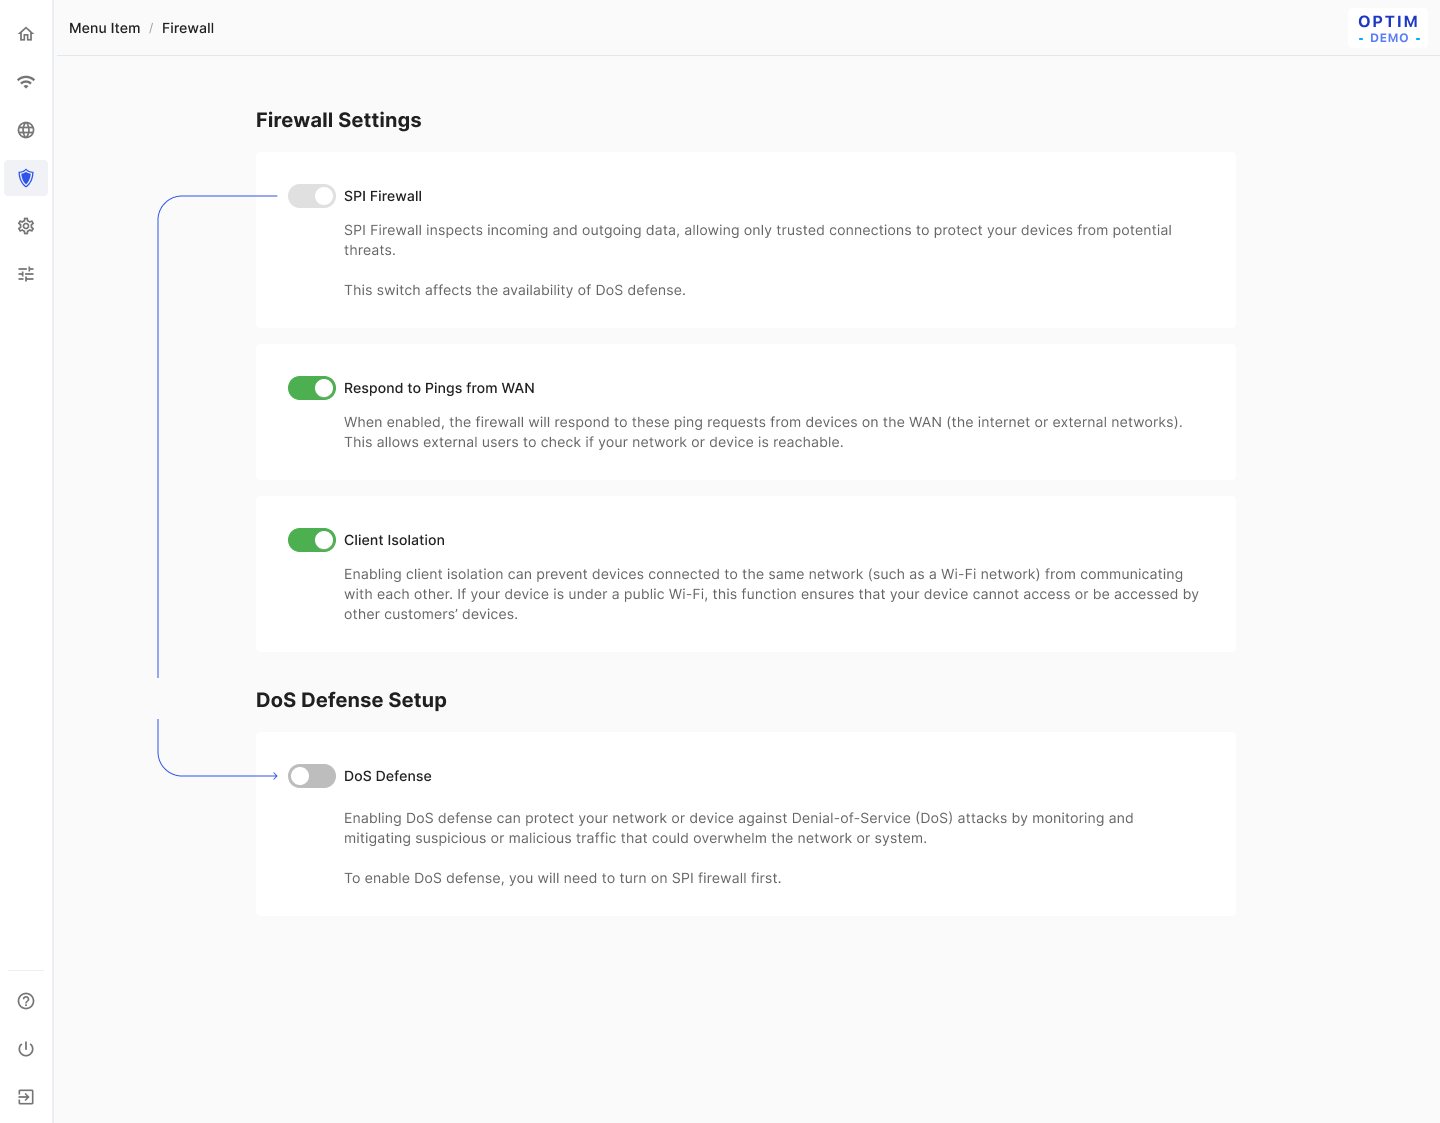Click the Respond to Pings from WAN label
This screenshot has width=1440, height=1123.
(x=439, y=388)
